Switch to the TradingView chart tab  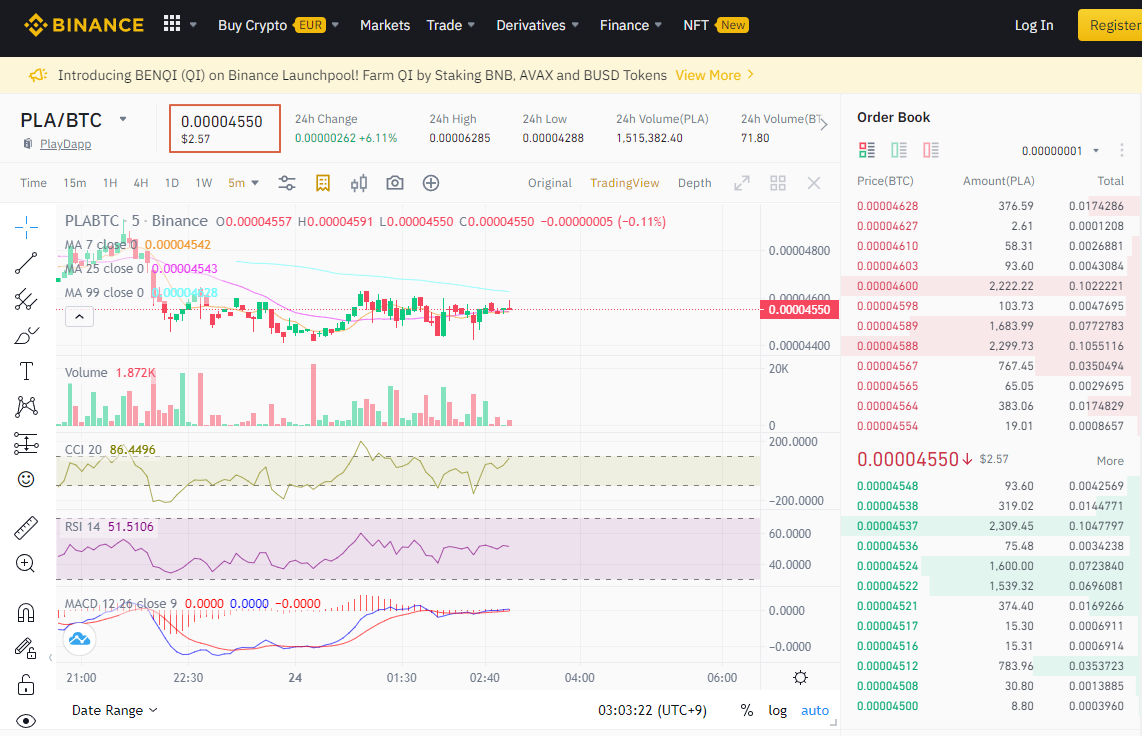click(624, 183)
